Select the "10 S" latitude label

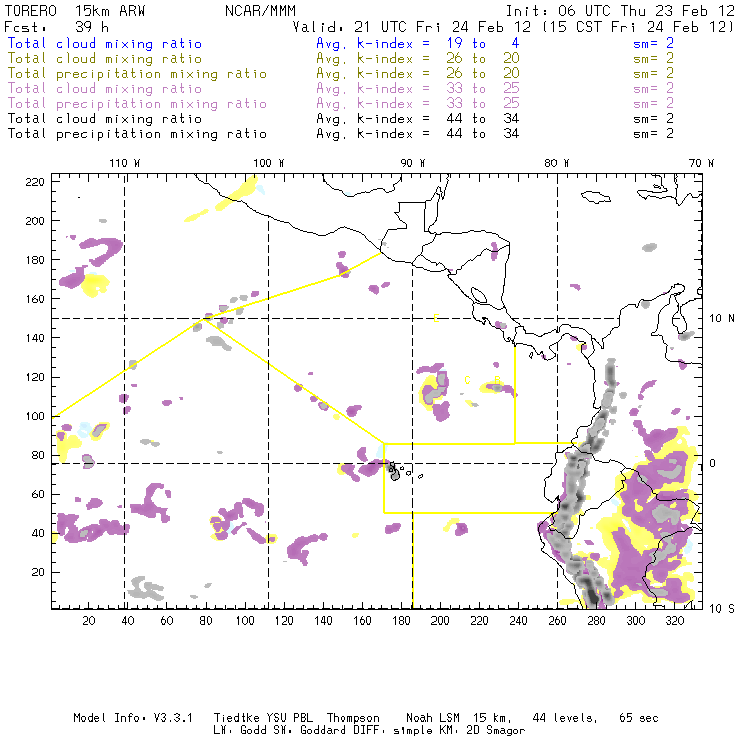[722, 609]
